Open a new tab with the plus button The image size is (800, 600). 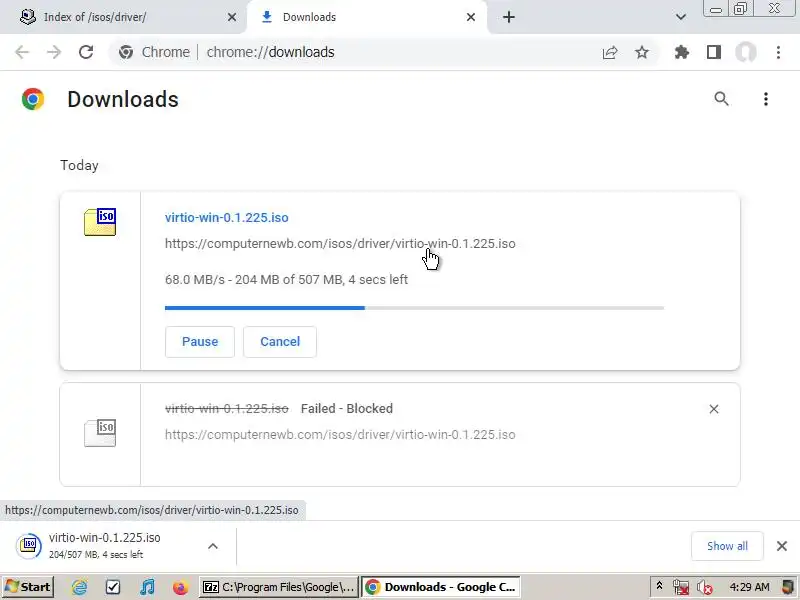(509, 17)
